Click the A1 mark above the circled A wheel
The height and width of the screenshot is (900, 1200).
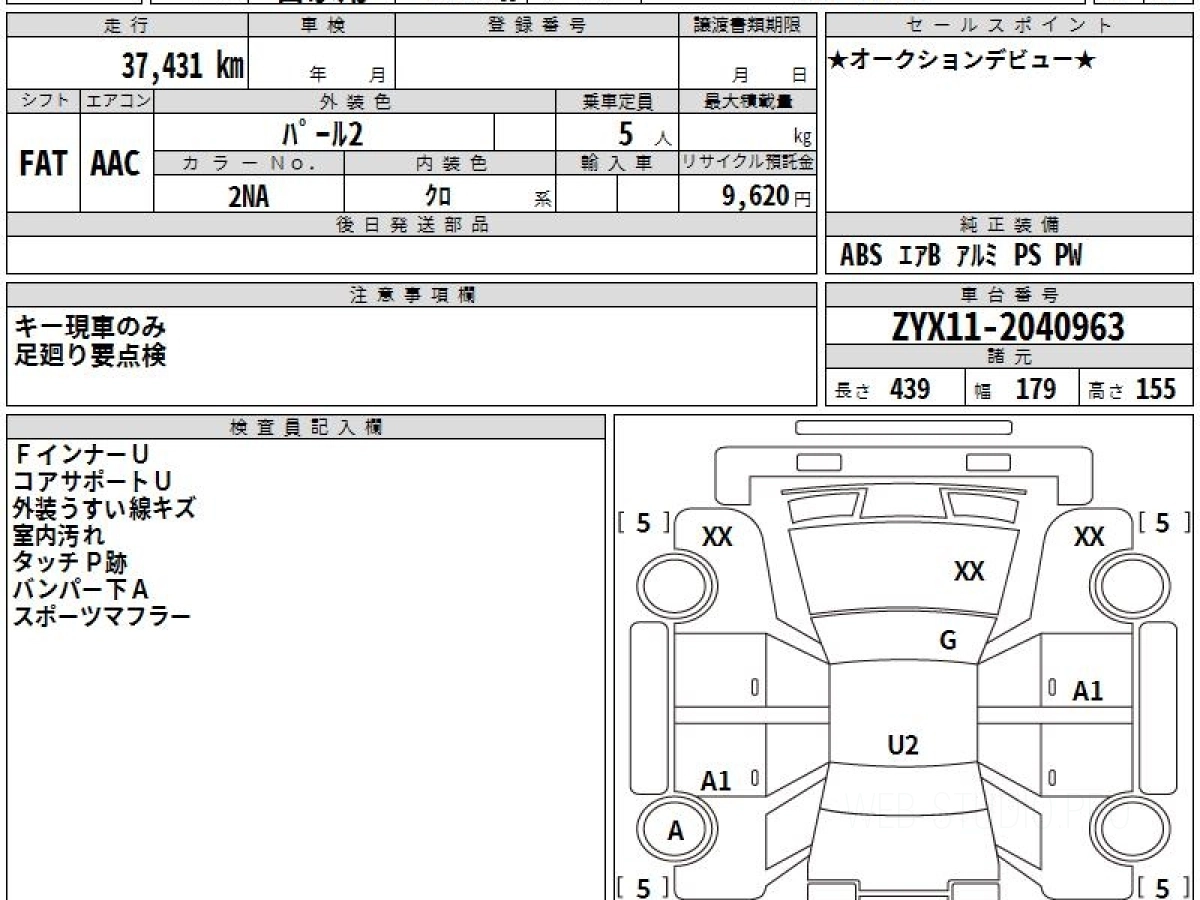[x=716, y=781]
